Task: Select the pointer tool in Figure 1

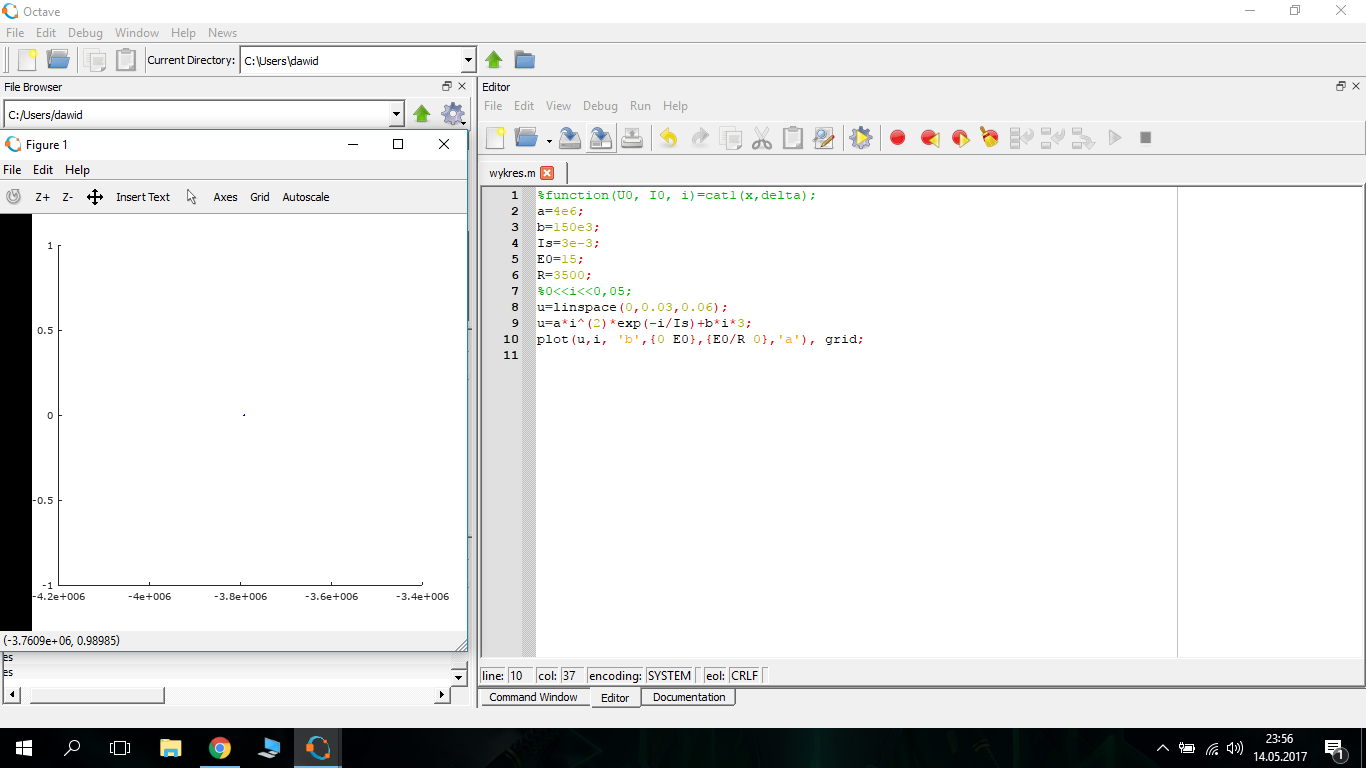Action: [192, 197]
